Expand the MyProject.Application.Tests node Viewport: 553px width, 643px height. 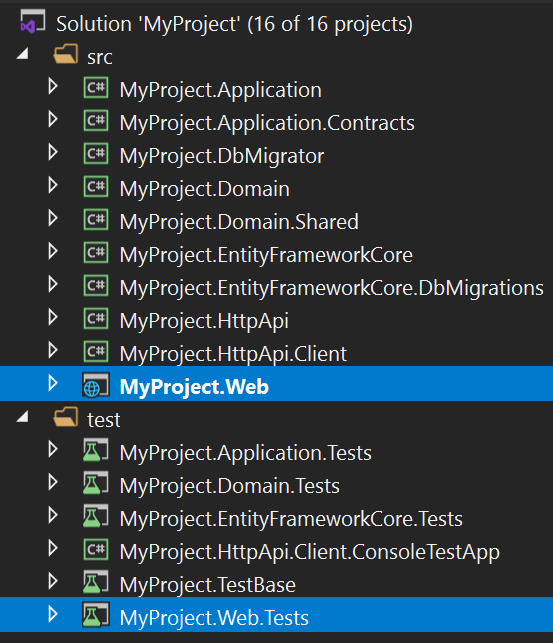point(53,449)
